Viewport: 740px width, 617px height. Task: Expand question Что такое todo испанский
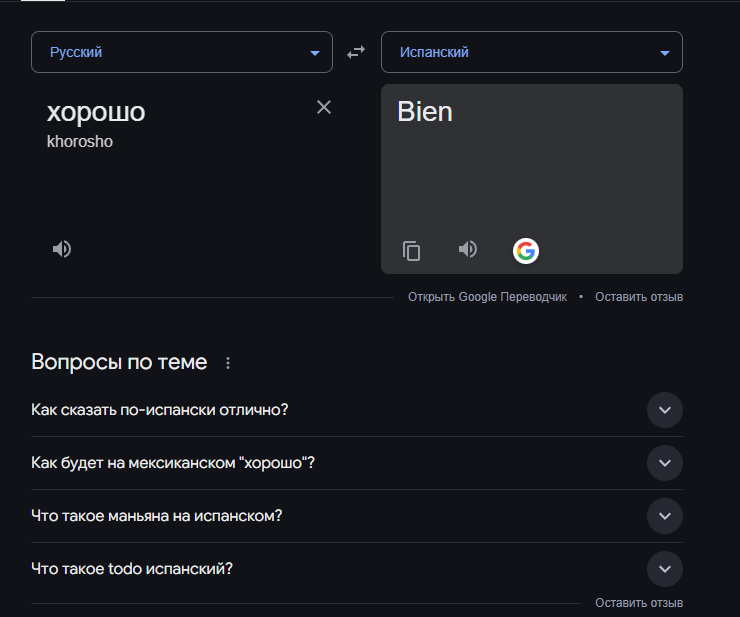[x=664, y=568]
